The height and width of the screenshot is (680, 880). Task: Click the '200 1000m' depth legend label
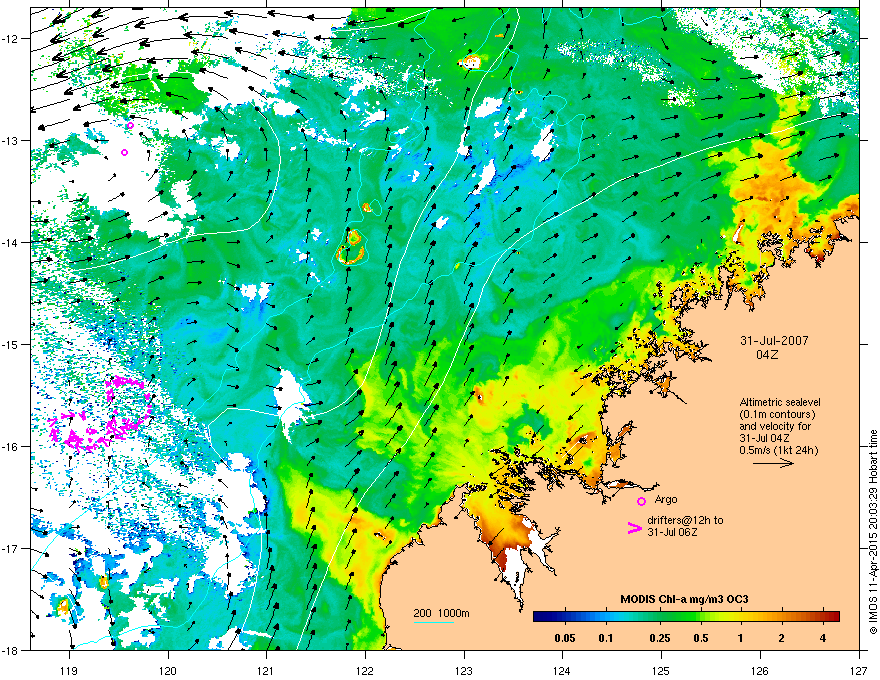point(442,613)
